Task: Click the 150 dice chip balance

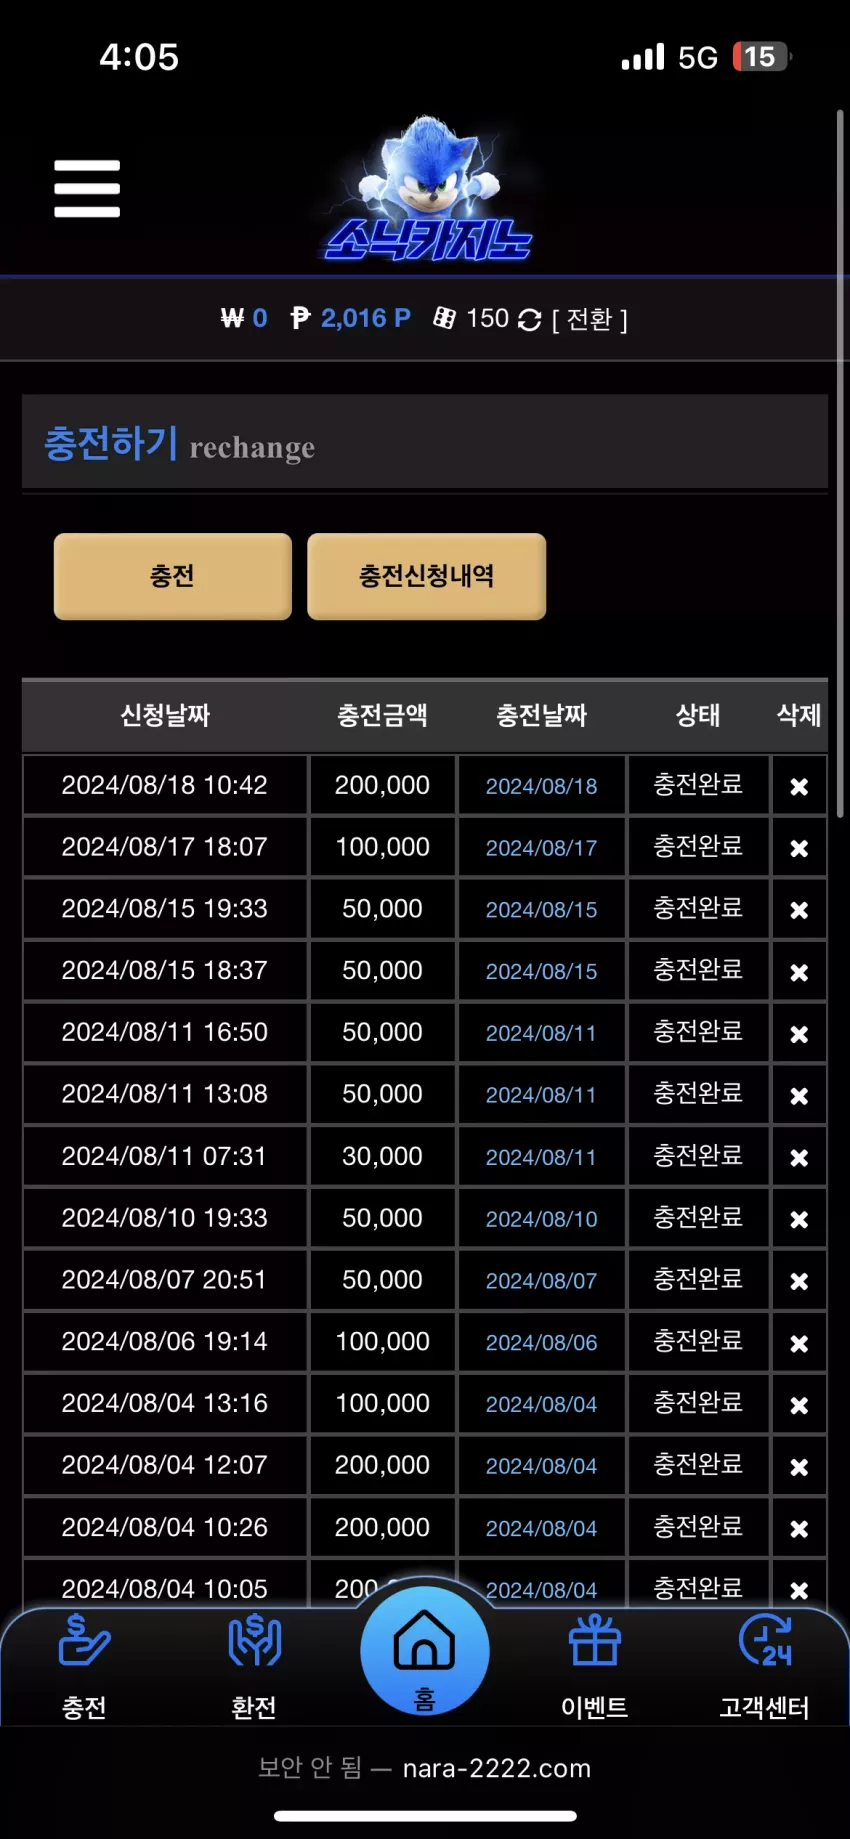Action: (471, 318)
